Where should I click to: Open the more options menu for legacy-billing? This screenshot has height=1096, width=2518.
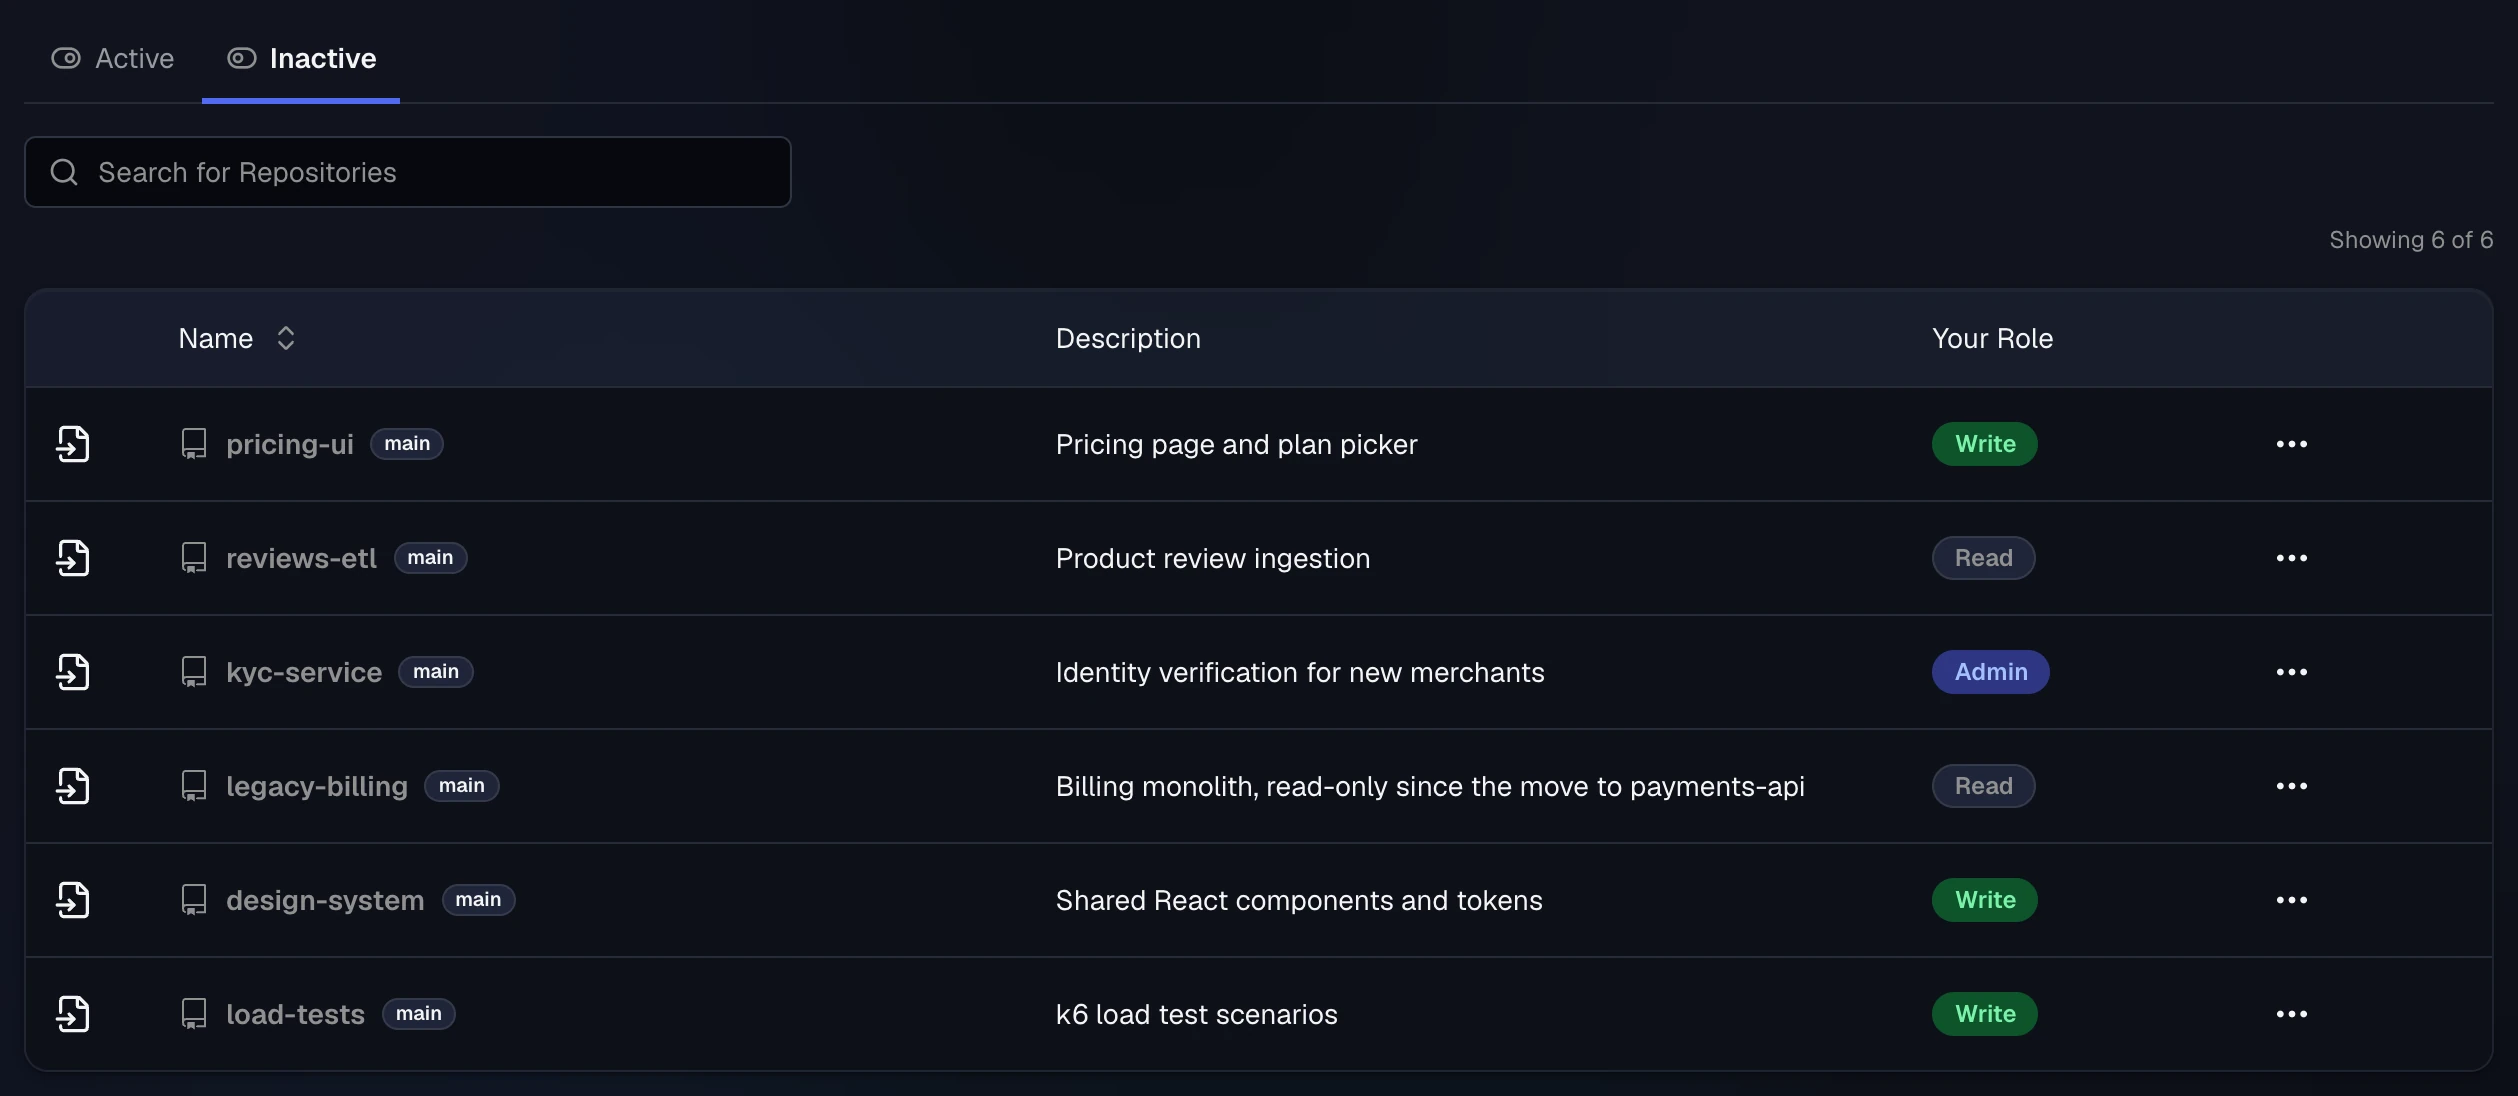click(2291, 786)
